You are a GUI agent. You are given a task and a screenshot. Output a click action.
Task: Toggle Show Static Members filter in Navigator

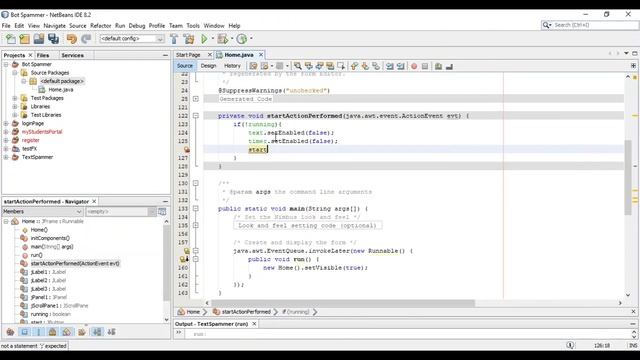point(39,332)
